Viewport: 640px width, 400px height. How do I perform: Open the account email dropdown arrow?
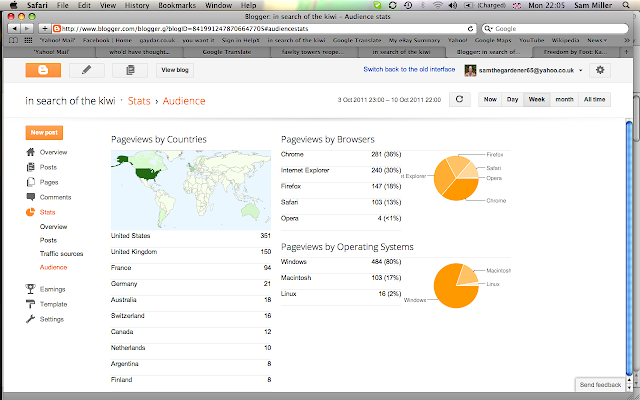click(x=580, y=70)
